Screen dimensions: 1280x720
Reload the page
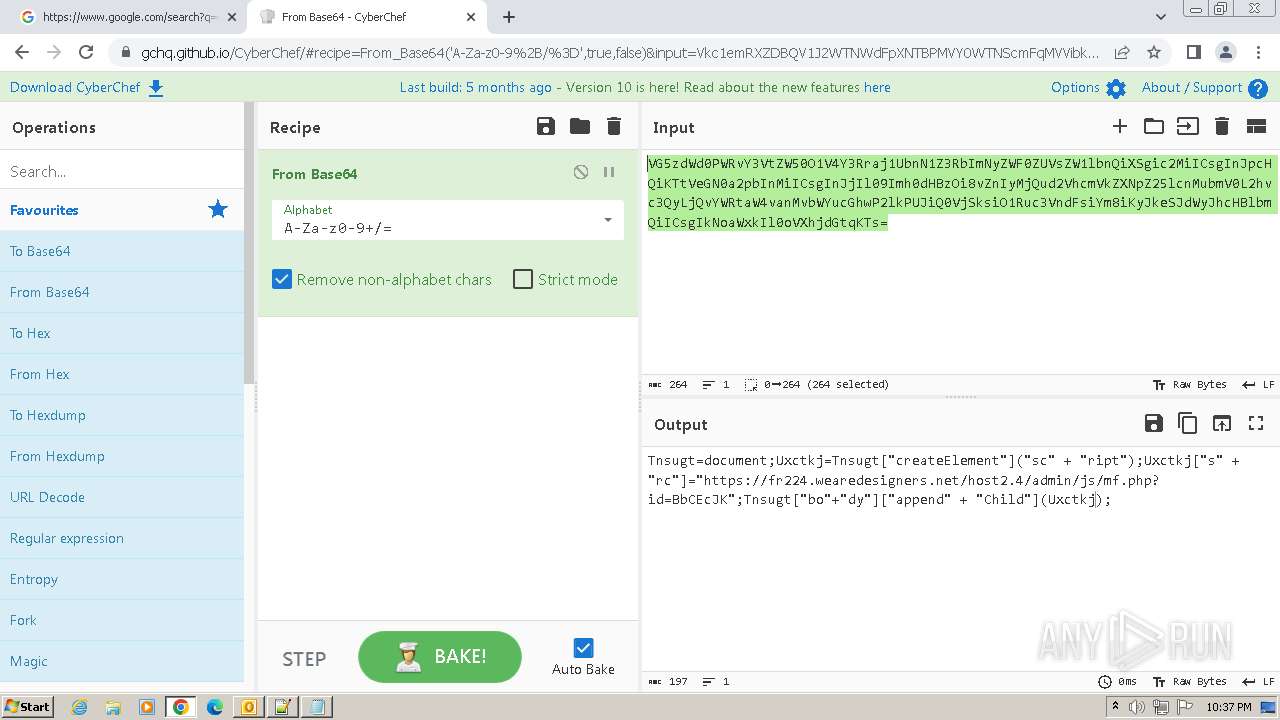pyautogui.click(x=86, y=52)
